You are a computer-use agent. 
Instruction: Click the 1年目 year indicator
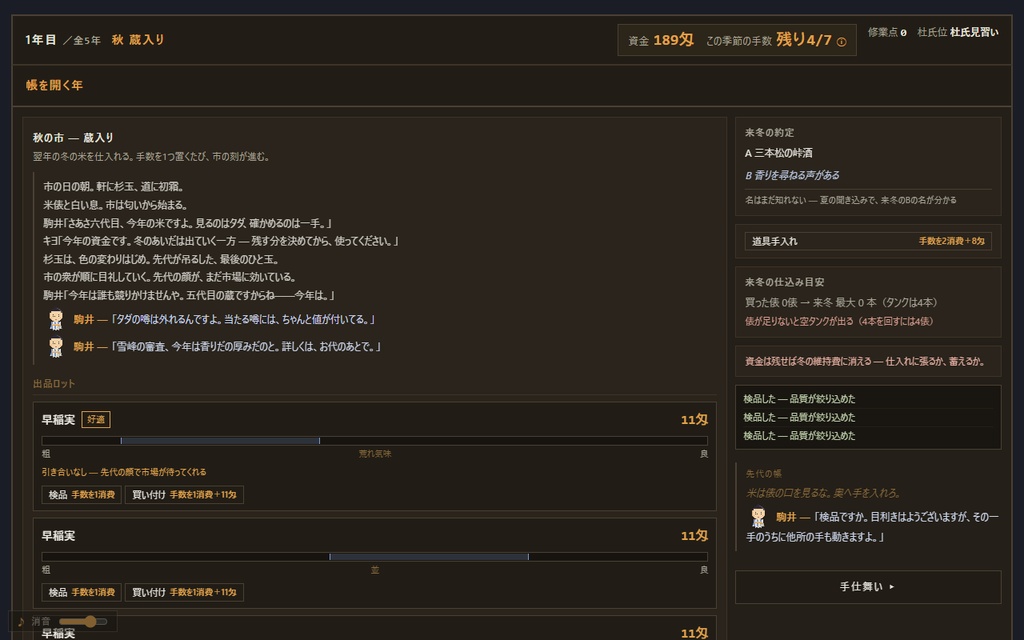[40, 40]
